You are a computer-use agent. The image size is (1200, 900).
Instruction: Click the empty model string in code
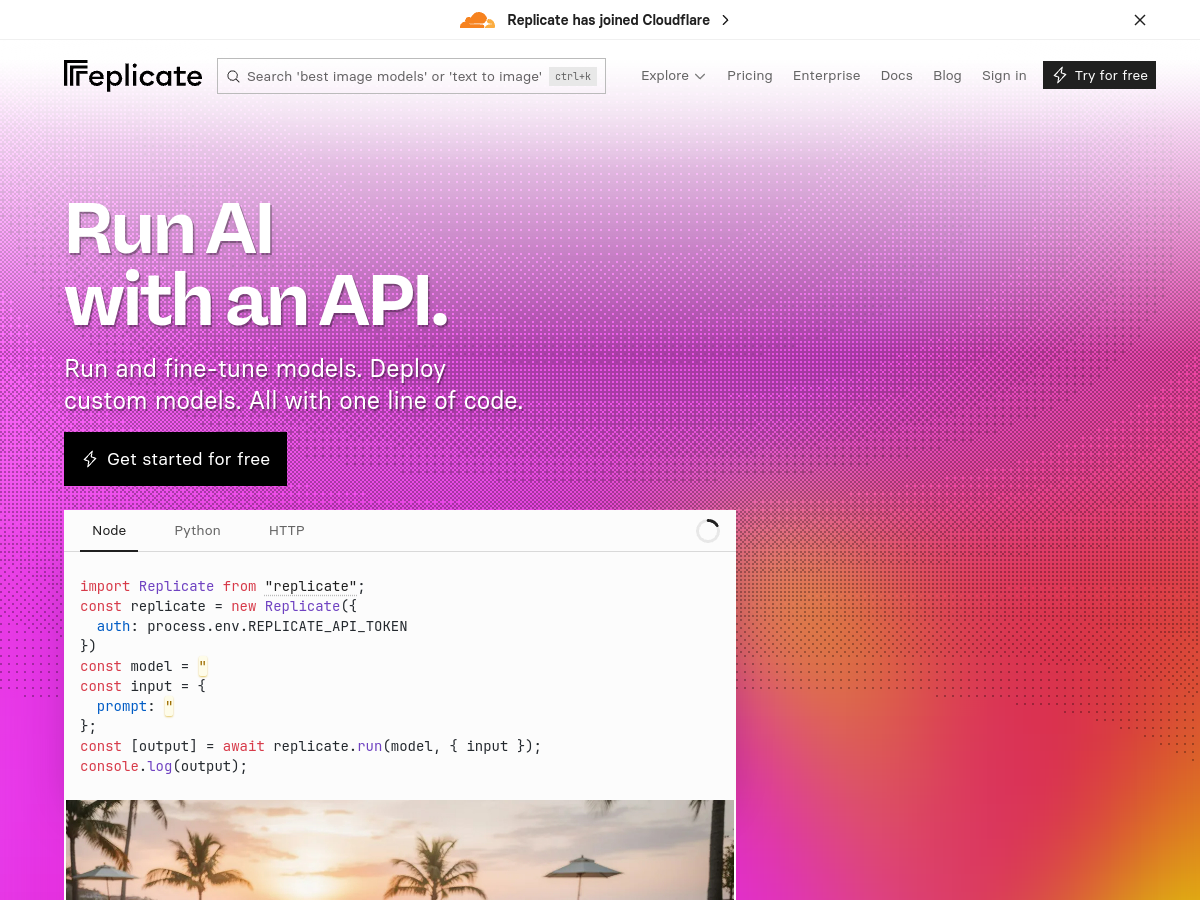click(x=202, y=666)
